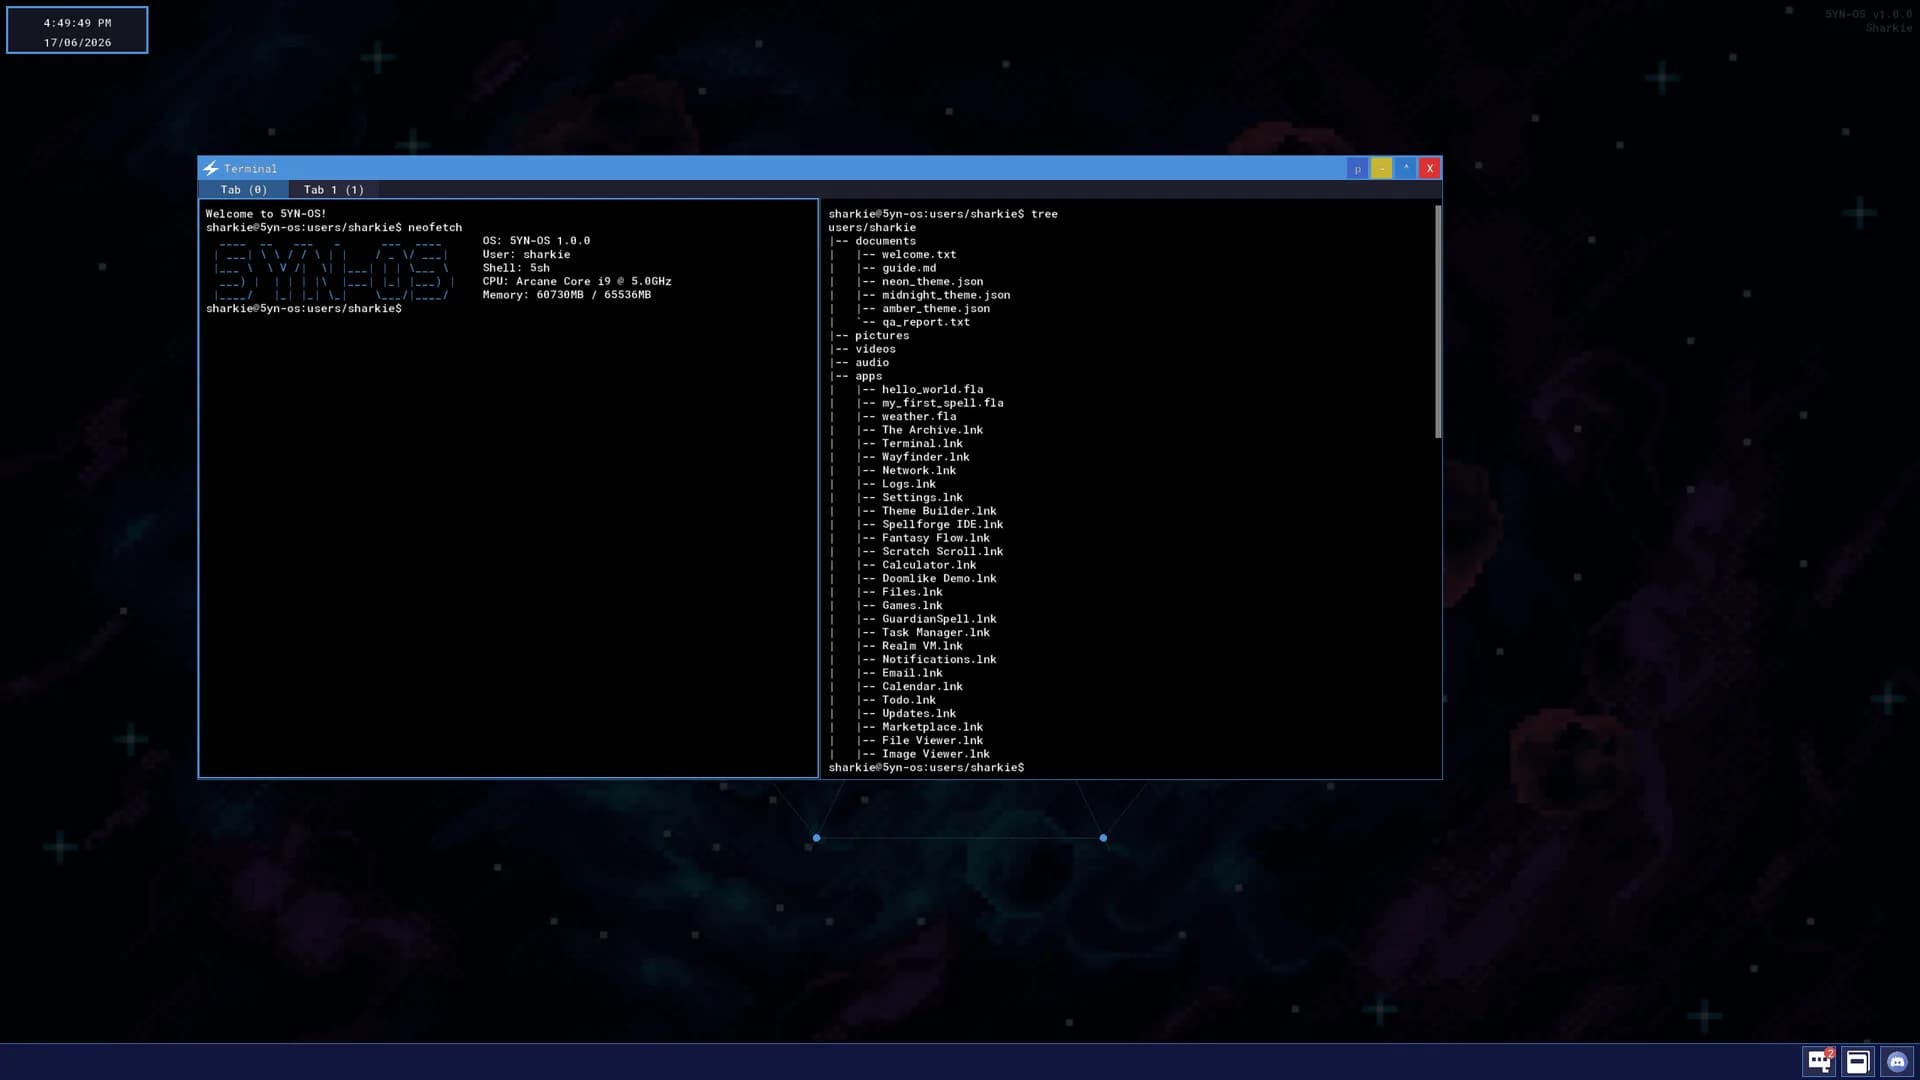The height and width of the screenshot is (1080, 1920).
Task: Click the 'CPU: Arcane Core i9' neofetch line
Action: (577, 281)
